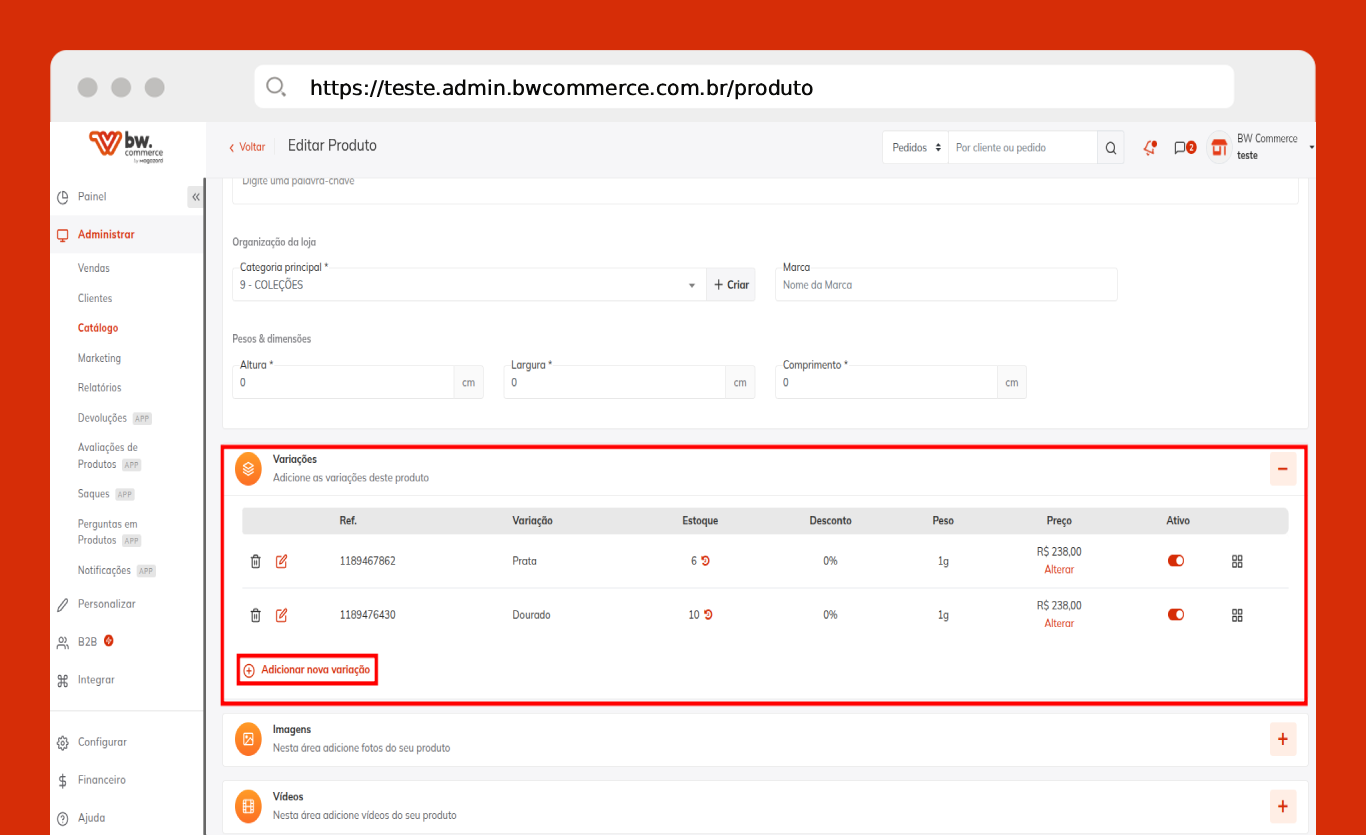Screen dimensions: 1366x835
Task: Delete the Prata variation with trash icon
Action: (x=255, y=561)
